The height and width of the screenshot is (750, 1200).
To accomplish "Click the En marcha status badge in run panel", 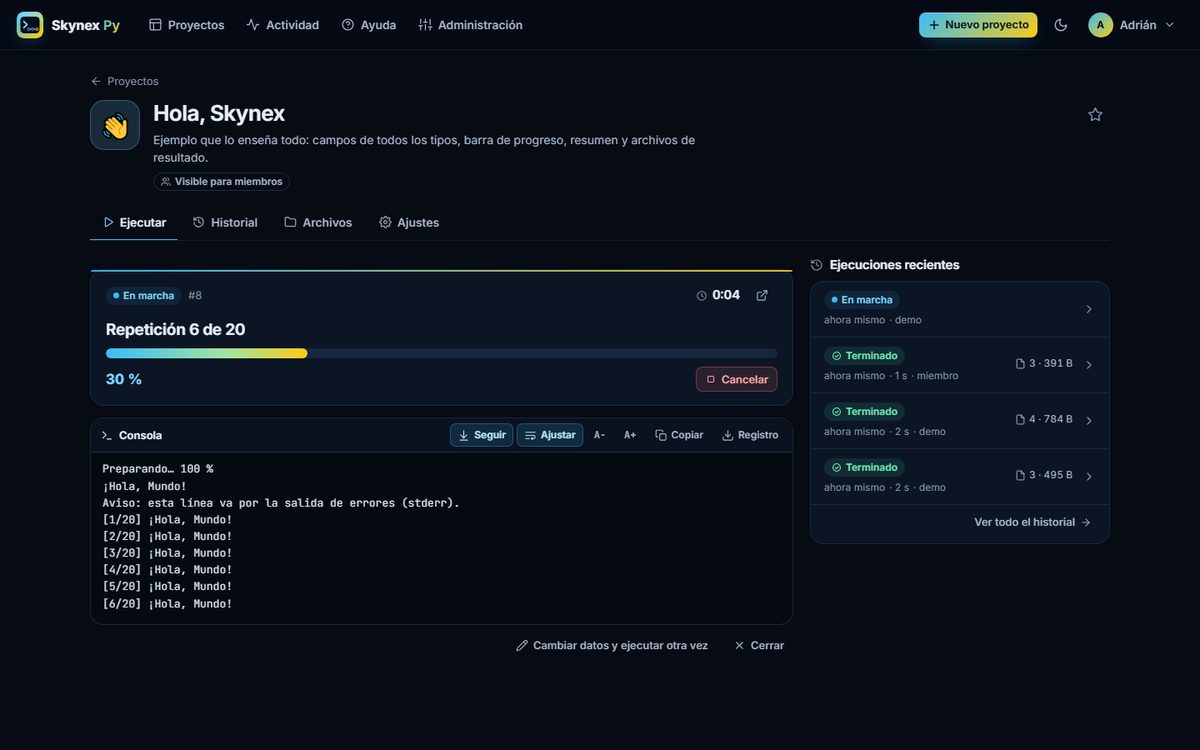I will click(x=143, y=296).
